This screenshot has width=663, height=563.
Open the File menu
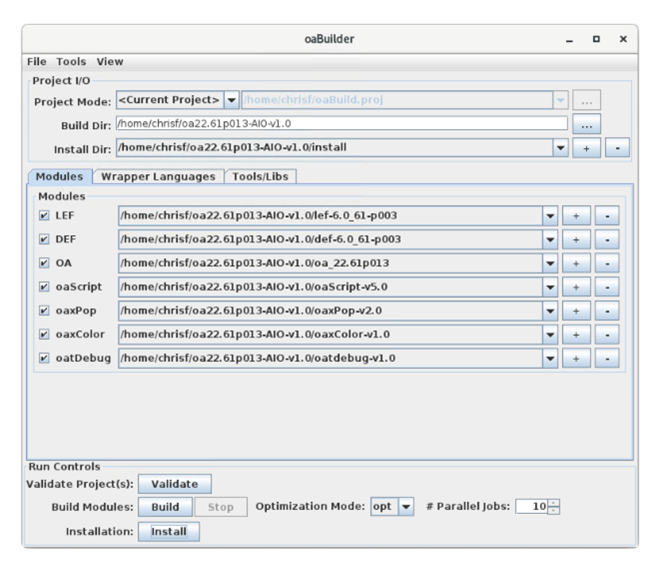click(37, 62)
